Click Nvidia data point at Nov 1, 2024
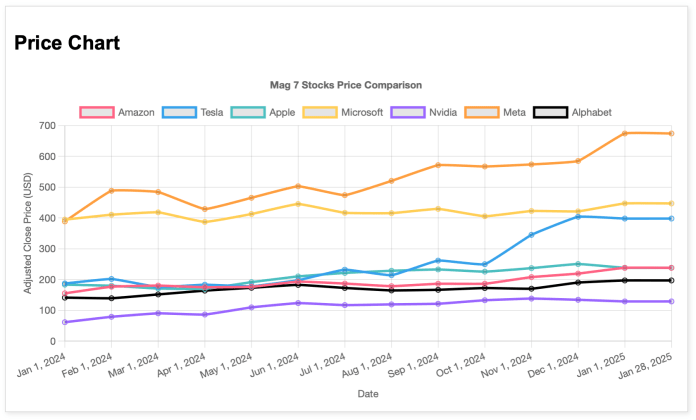Viewport: 696px width, 420px height. point(531,298)
